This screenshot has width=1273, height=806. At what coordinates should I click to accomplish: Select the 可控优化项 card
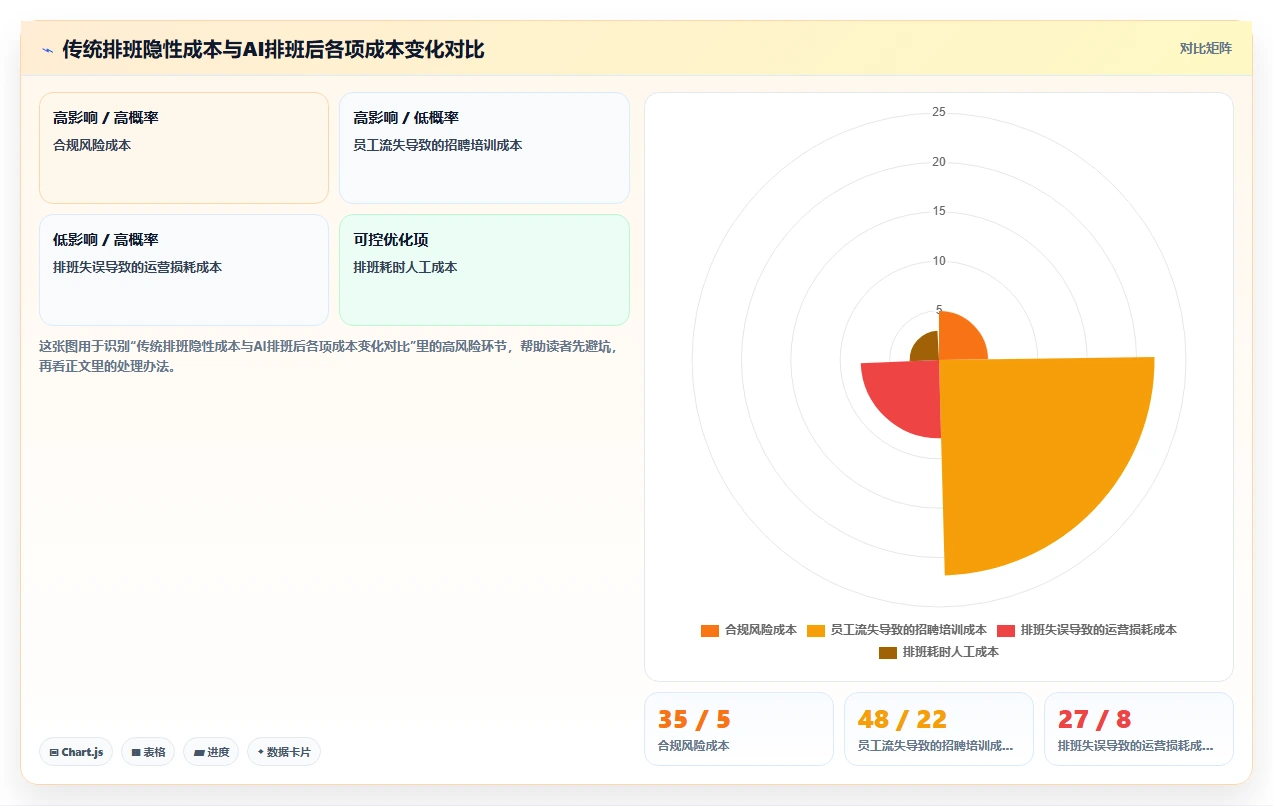click(x=484, y=270)
